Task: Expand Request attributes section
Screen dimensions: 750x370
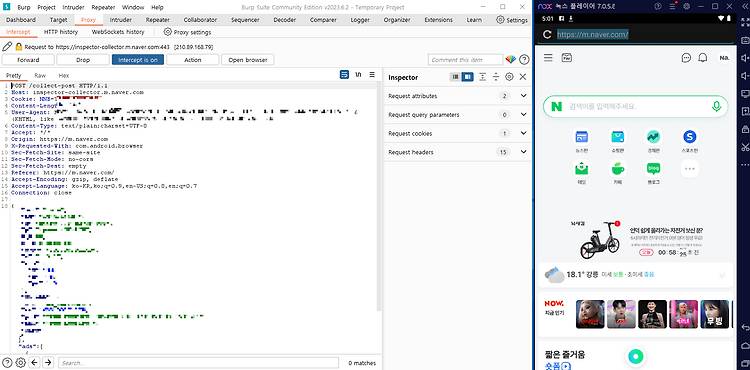Action: [x=458, y=96]
